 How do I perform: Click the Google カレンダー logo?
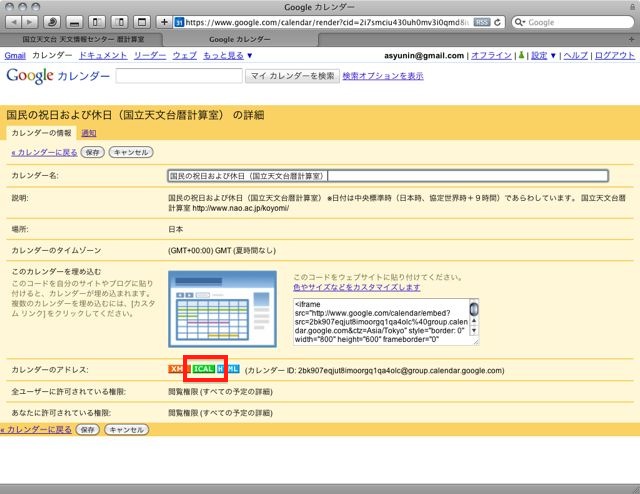(58, 76)
